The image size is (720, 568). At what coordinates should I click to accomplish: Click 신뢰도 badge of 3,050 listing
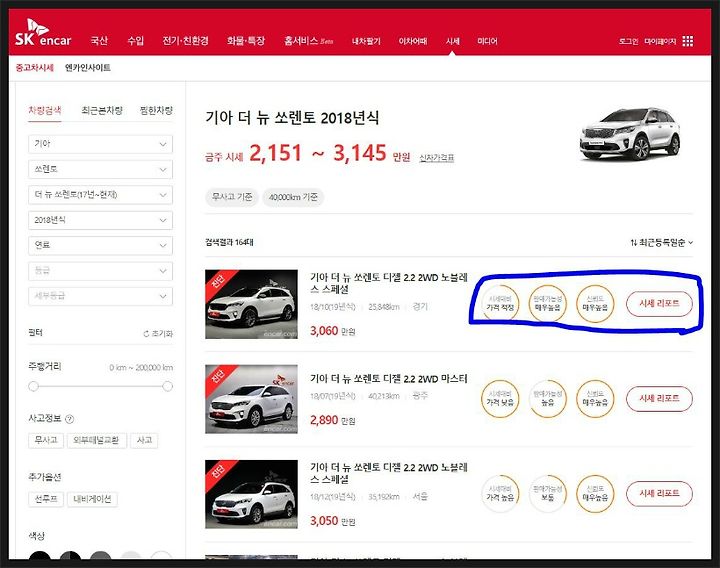[595, 494]
